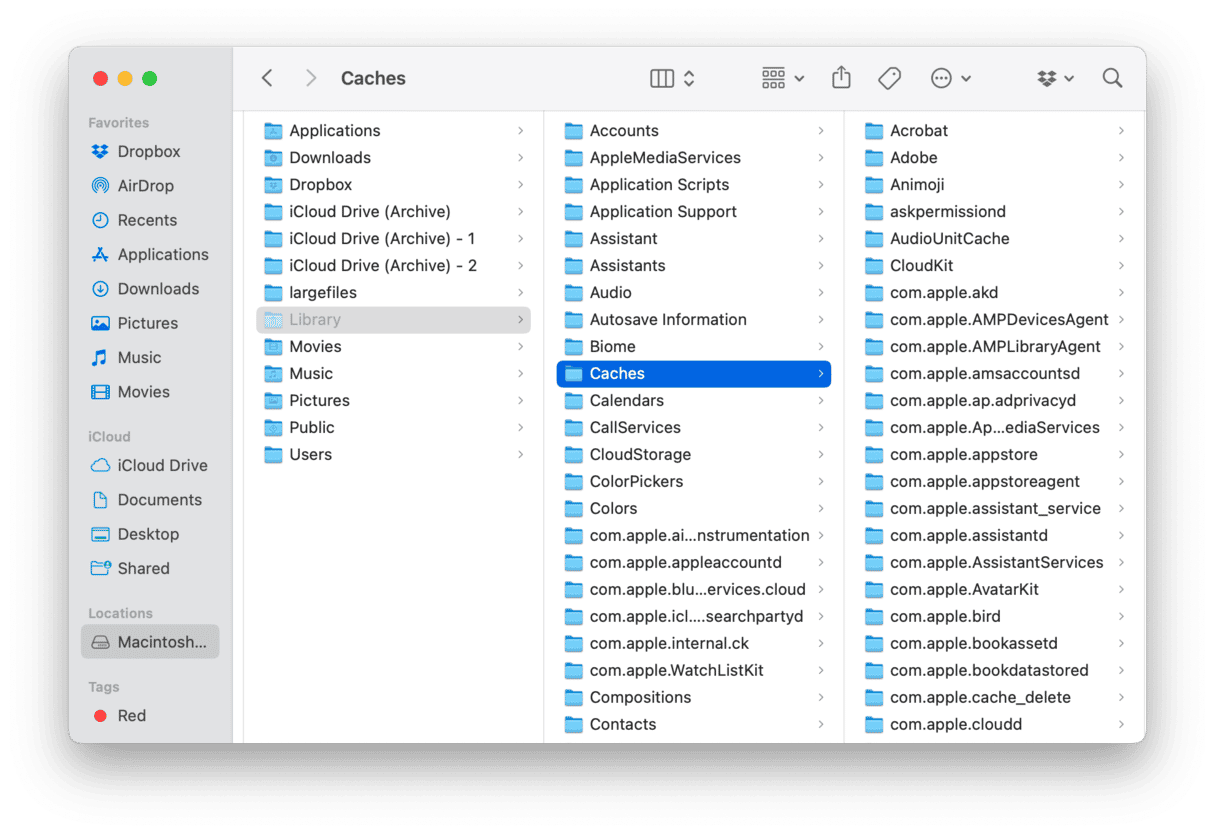Select the Application Scripts folder
Screen dimensions: 1215x834
694,185
